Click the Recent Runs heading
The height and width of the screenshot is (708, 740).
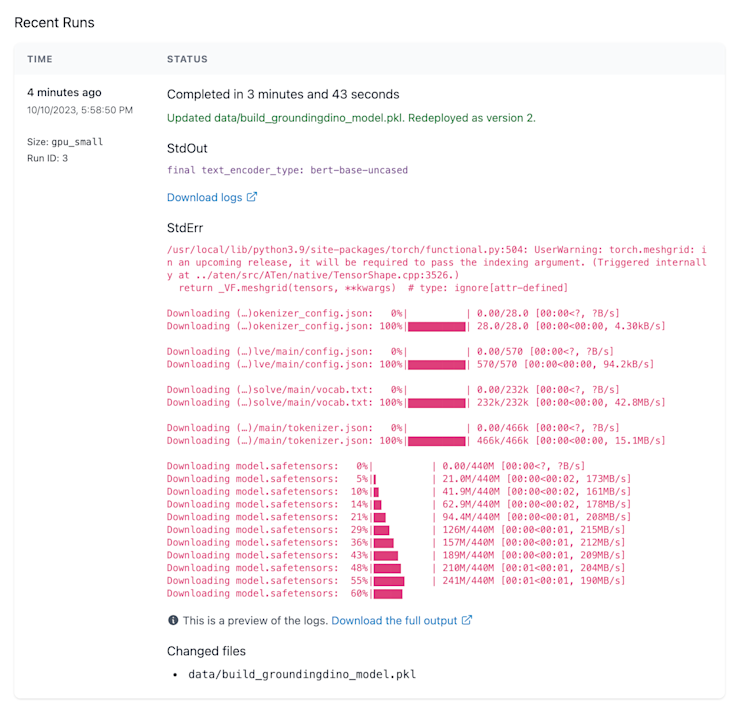(x=54, y=23)
